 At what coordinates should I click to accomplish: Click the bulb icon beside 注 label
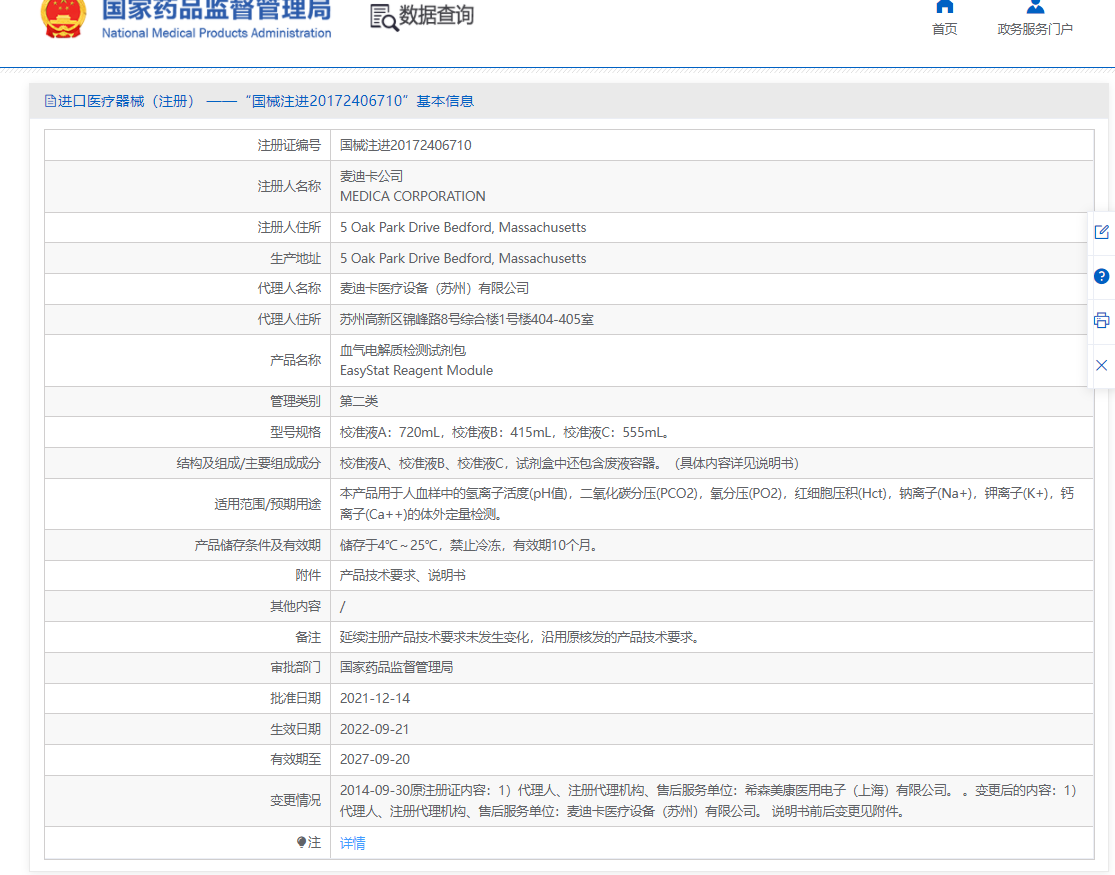click(x=302, y=842)
